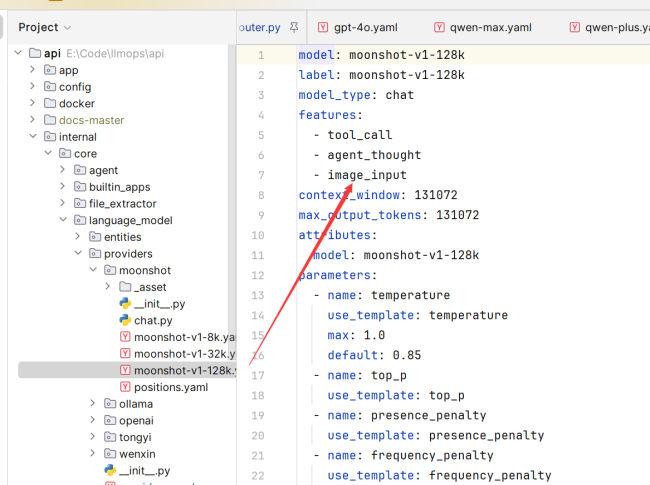Select the docs-master folder
Viewport: 650px width, 485px height.
[91, 120]
